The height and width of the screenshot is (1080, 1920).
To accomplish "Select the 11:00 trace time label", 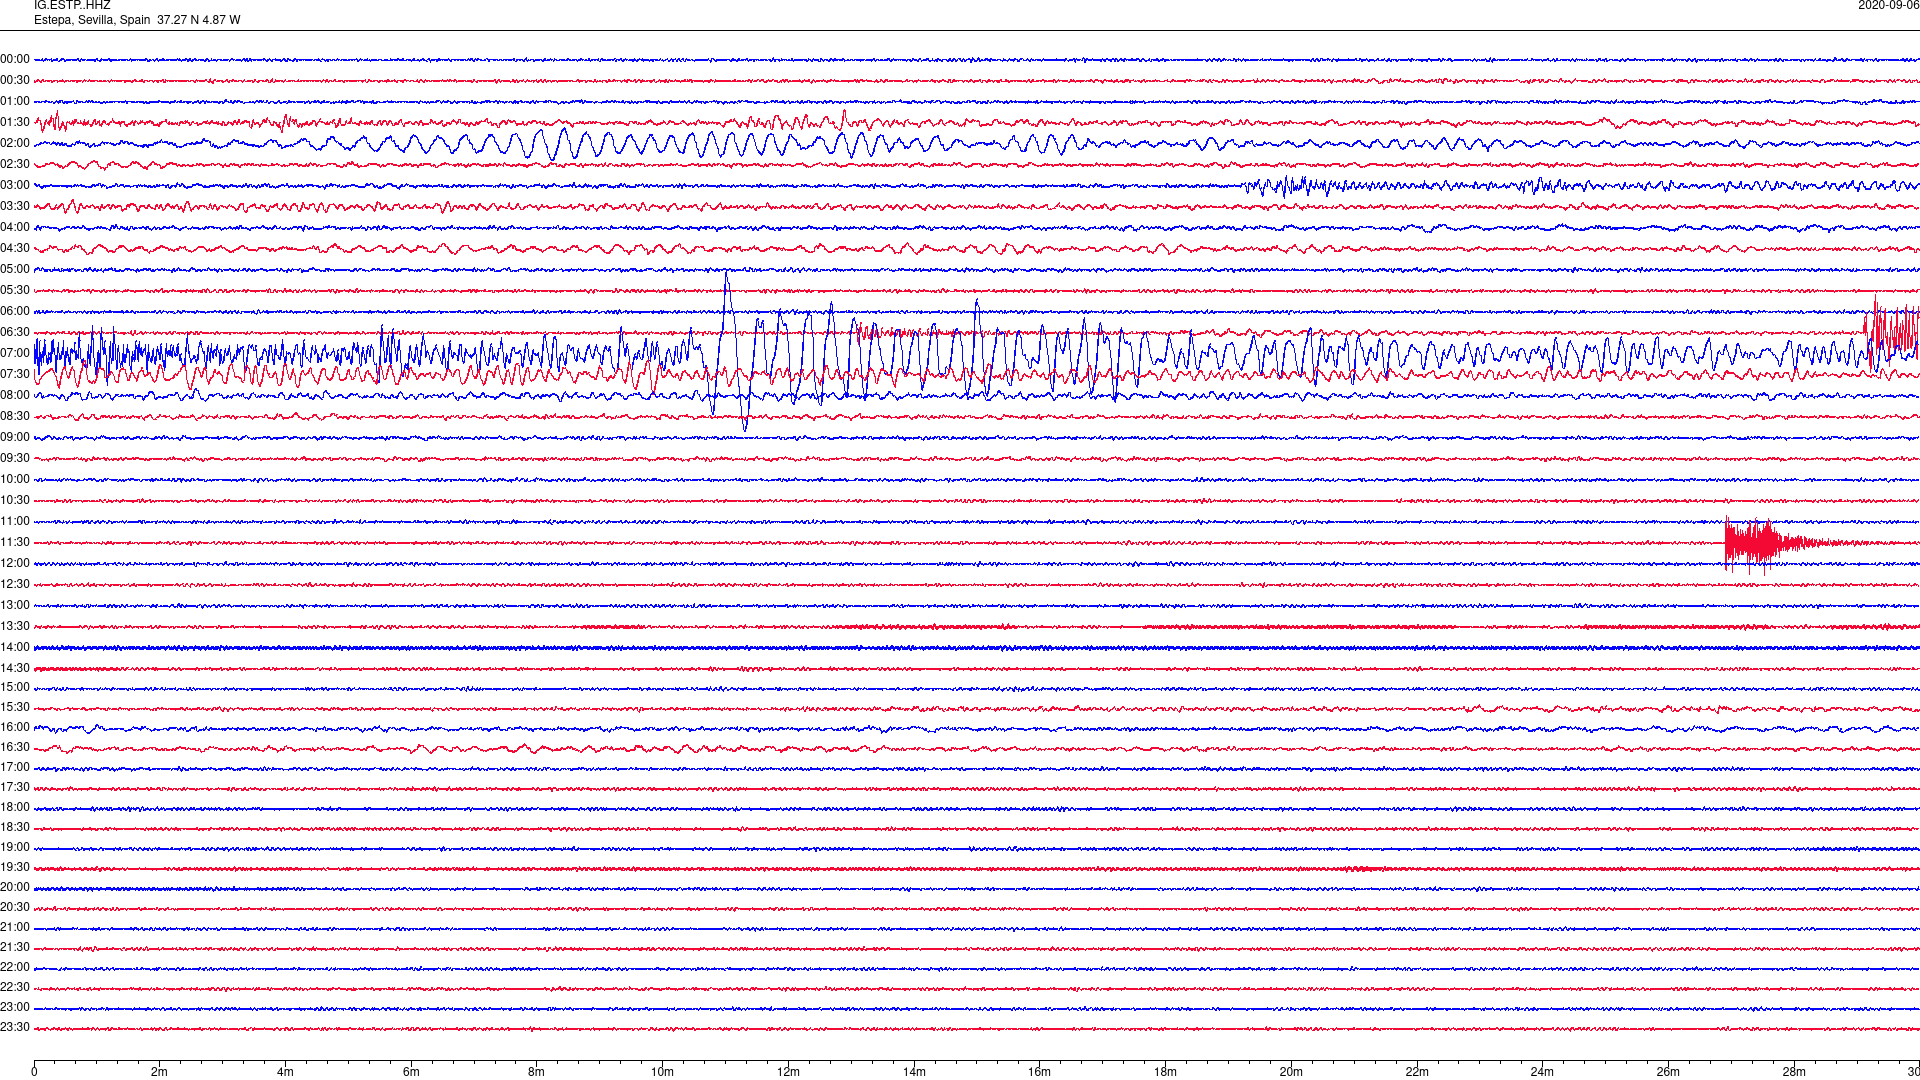I will click(15, 522).
